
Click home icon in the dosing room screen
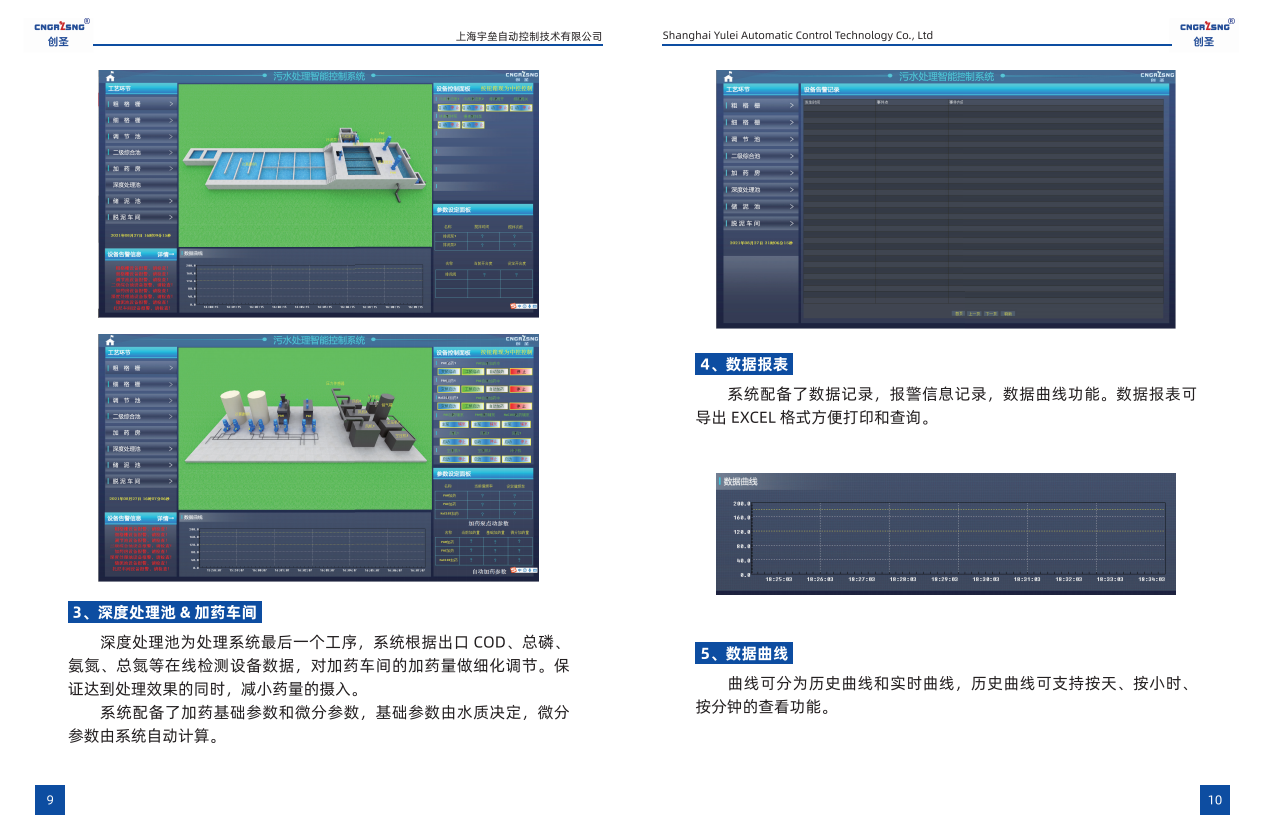tap(111, 341)
